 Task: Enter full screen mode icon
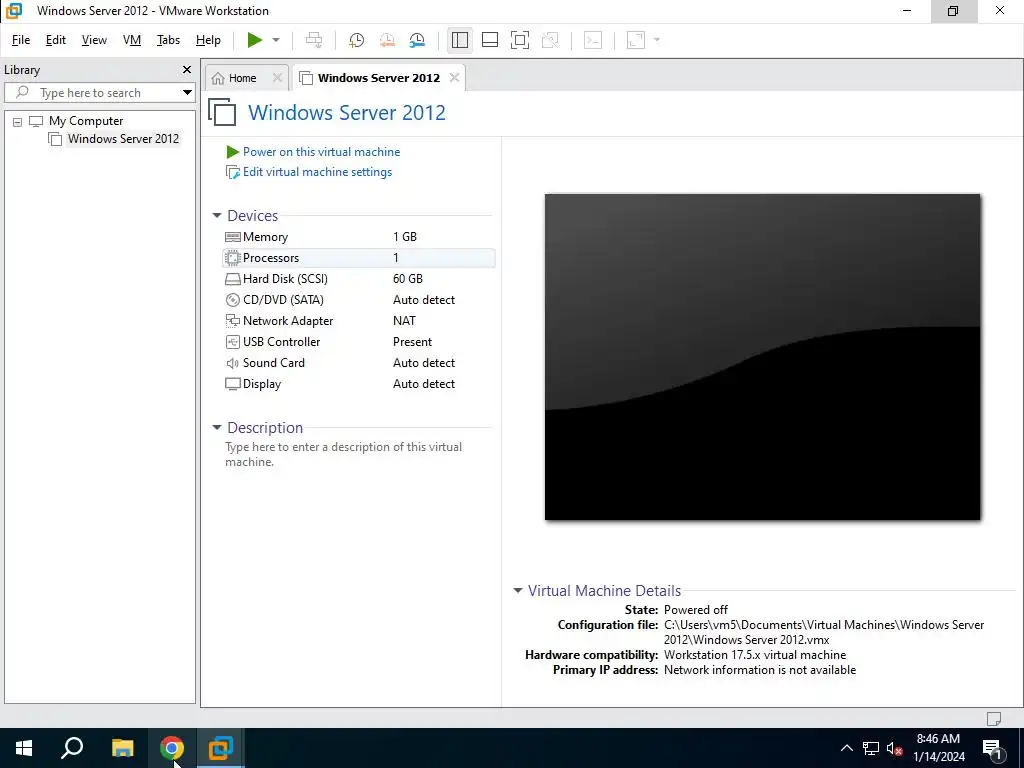(x=520, y=40)
